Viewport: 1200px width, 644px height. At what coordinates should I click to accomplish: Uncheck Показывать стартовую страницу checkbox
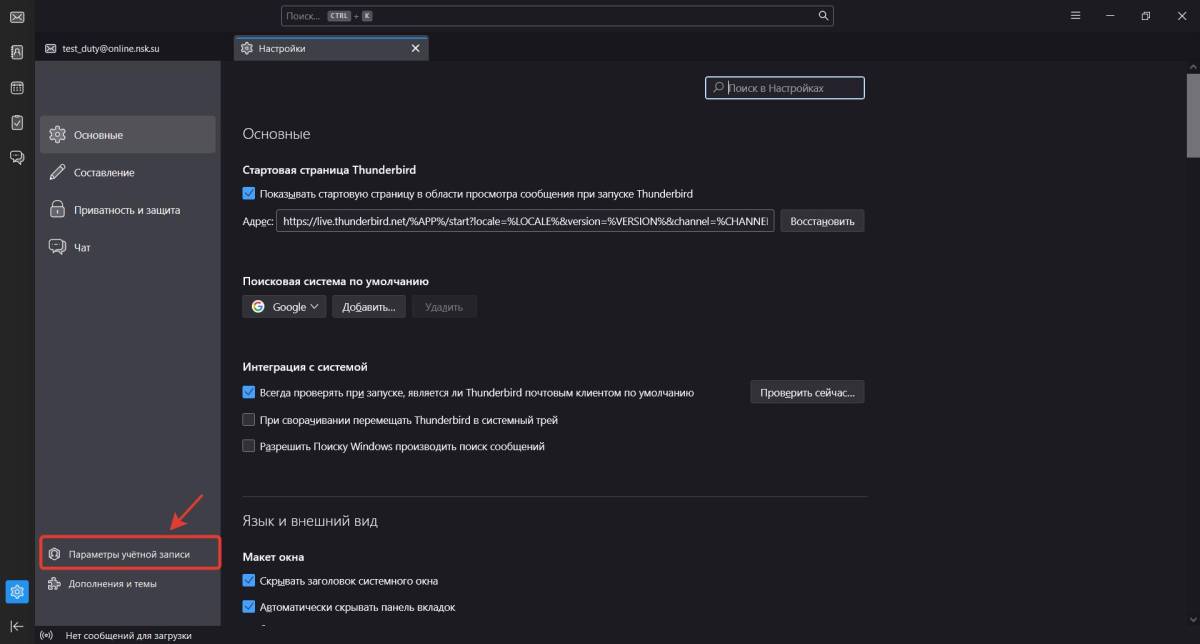point(249,194)
